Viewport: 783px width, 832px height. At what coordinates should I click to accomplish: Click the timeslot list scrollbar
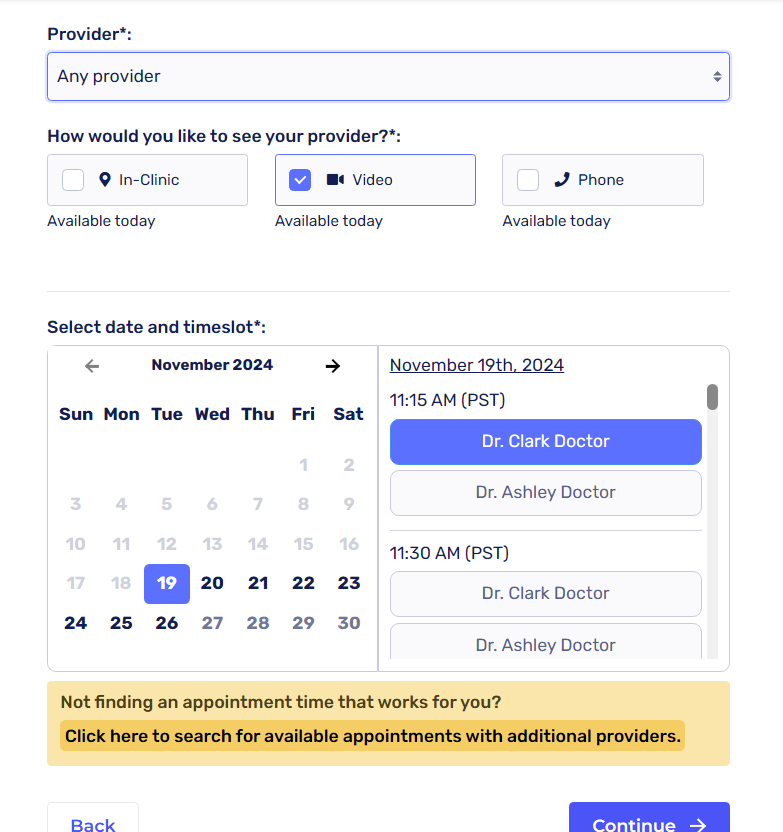pos(712,397)
